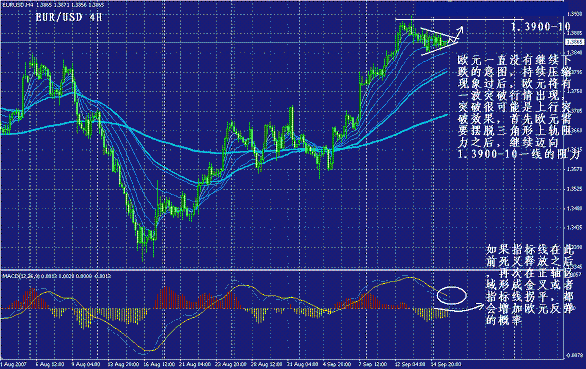Click the "1.3900-10" resistance label
This screenshot has width=586, height=369.
pyautogui.click(x=540, y=26)
